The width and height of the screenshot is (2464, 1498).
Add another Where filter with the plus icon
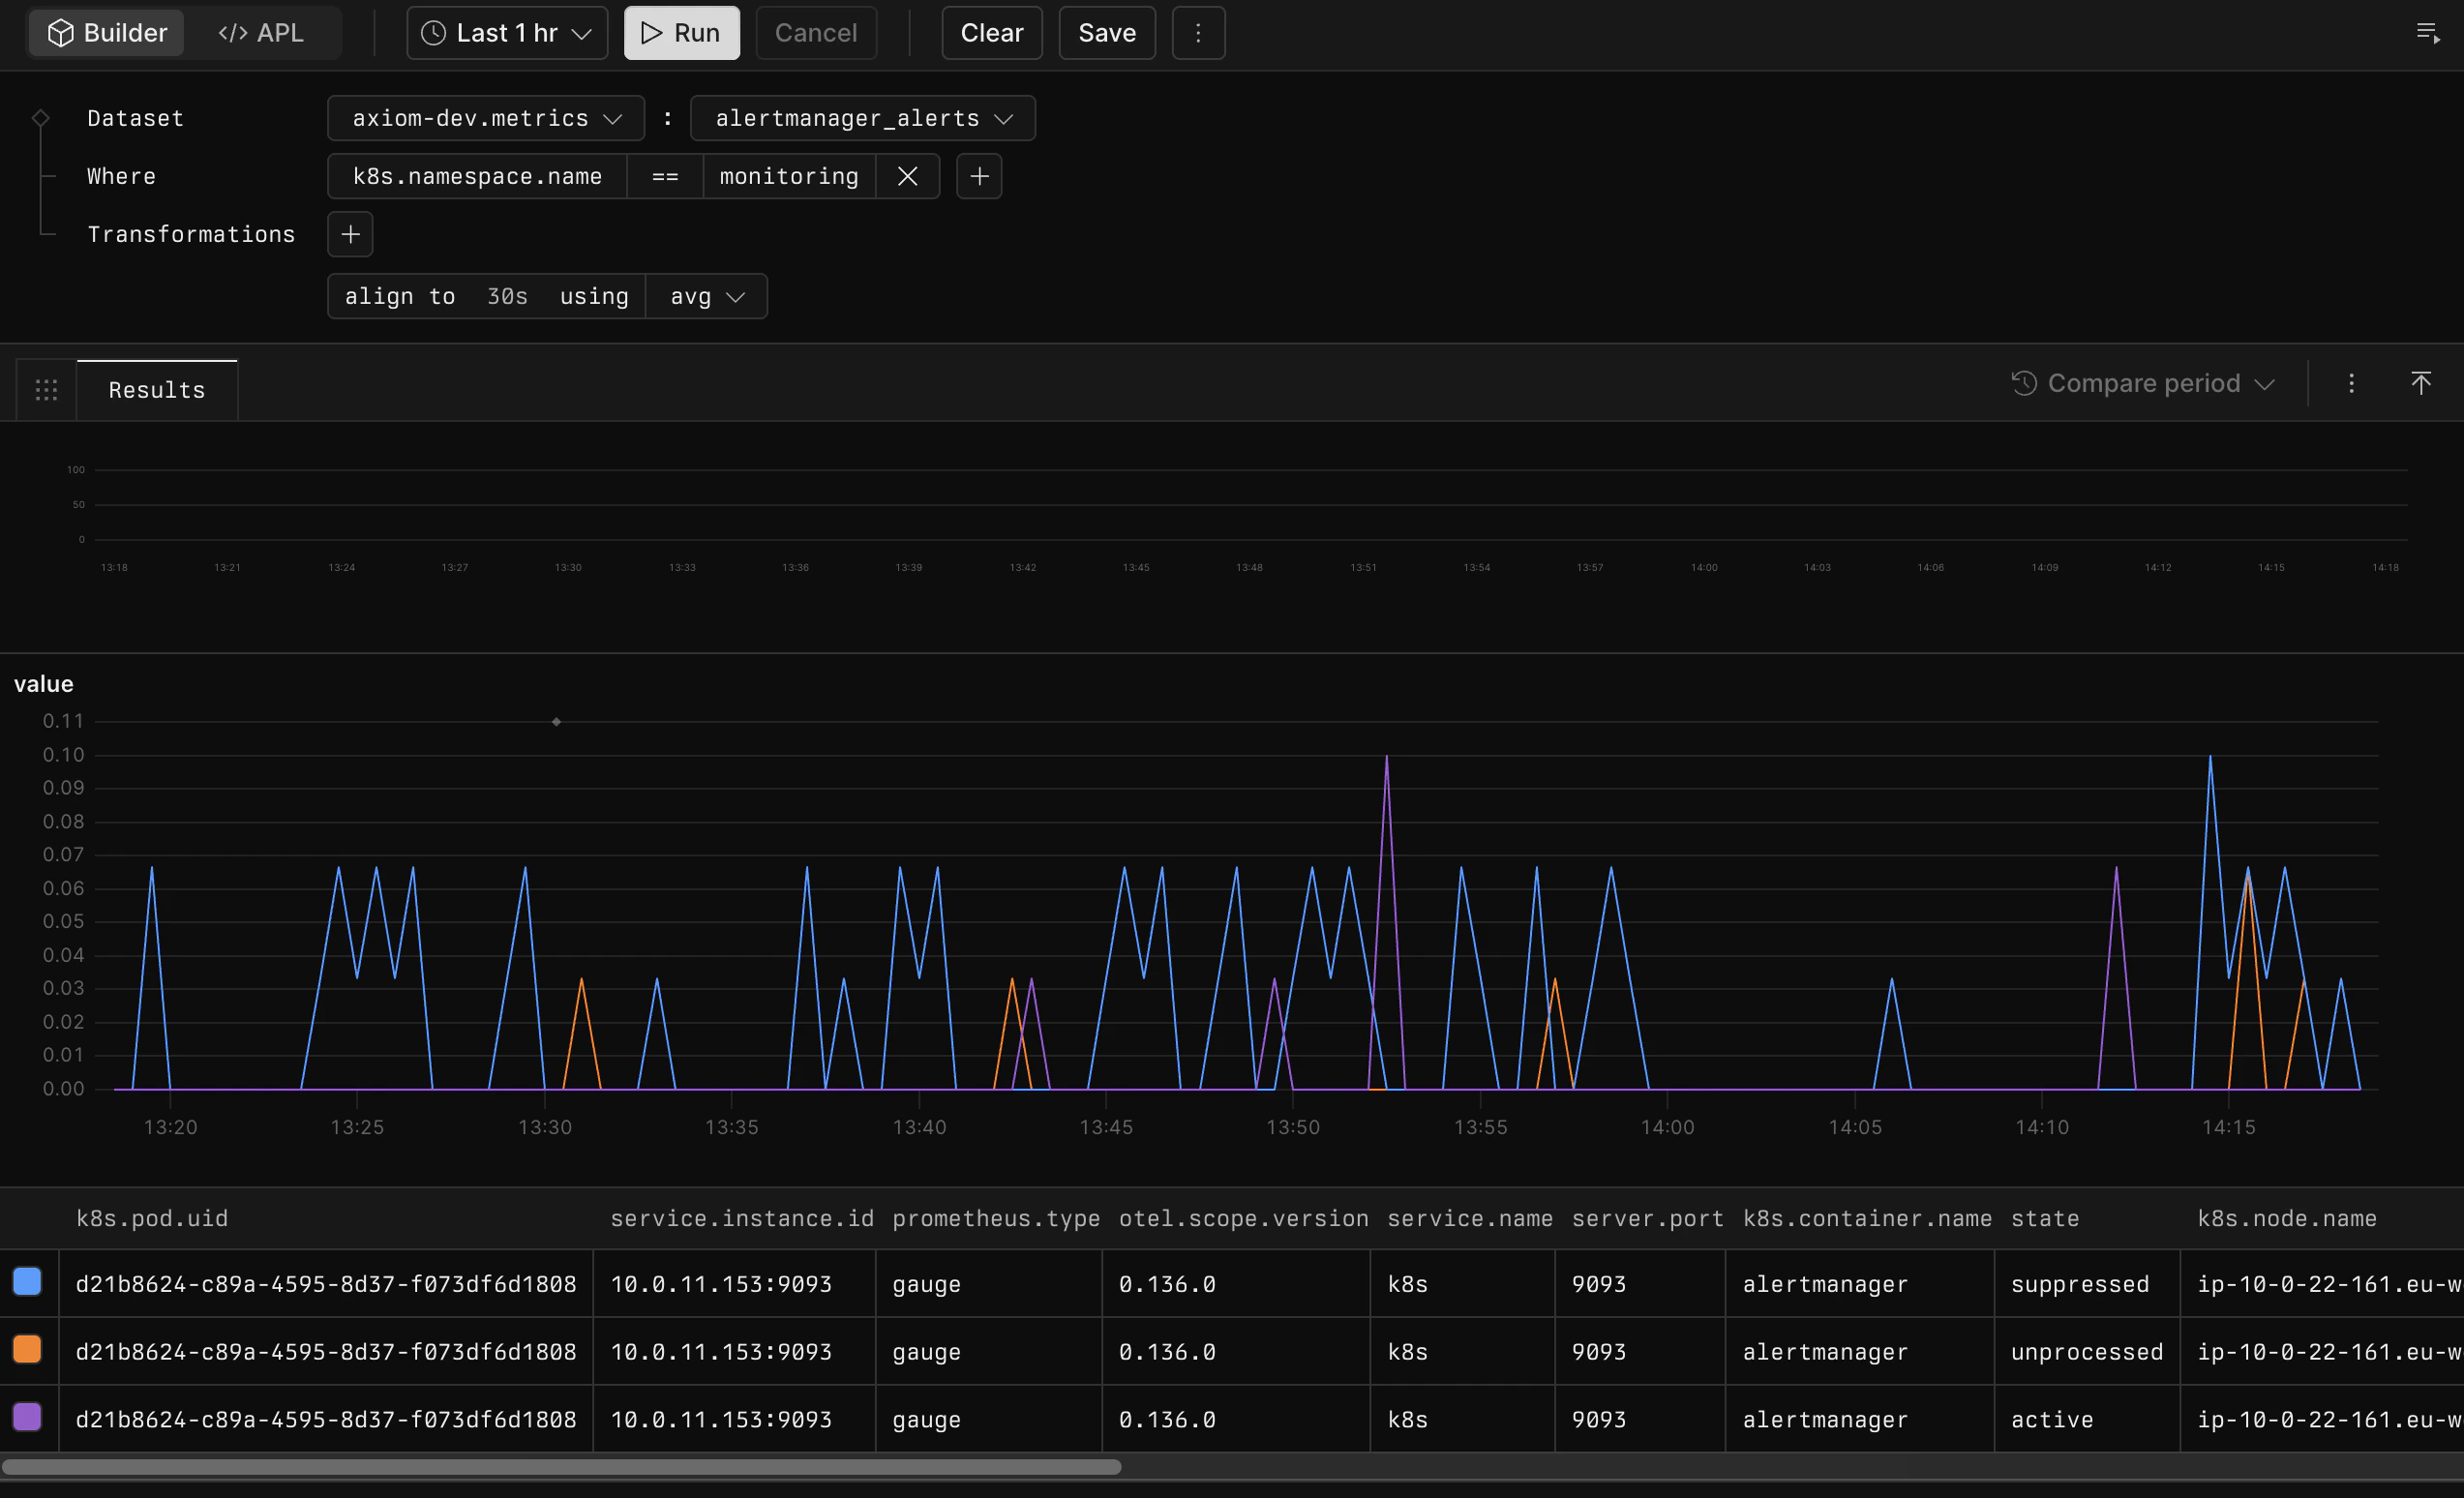coord(978,176)
